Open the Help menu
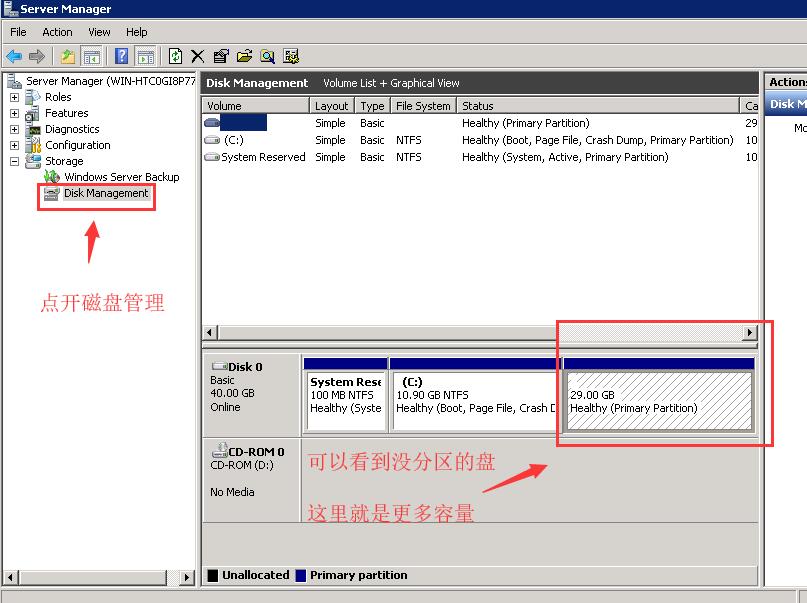This screenshot has height=603, width=807. click(x=137, y=32)
